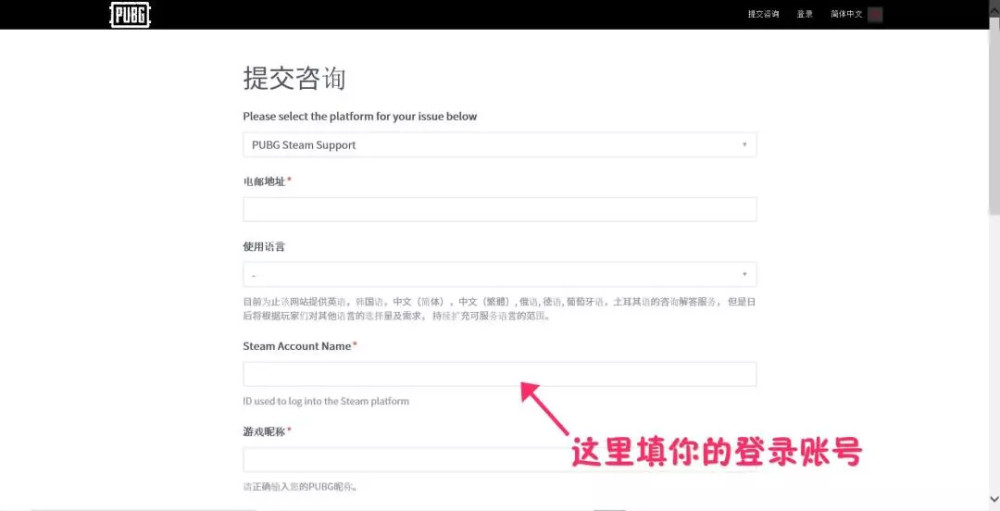Click the 使用语言 field label
Screen dimensions: 1000x511
(263, 246)
